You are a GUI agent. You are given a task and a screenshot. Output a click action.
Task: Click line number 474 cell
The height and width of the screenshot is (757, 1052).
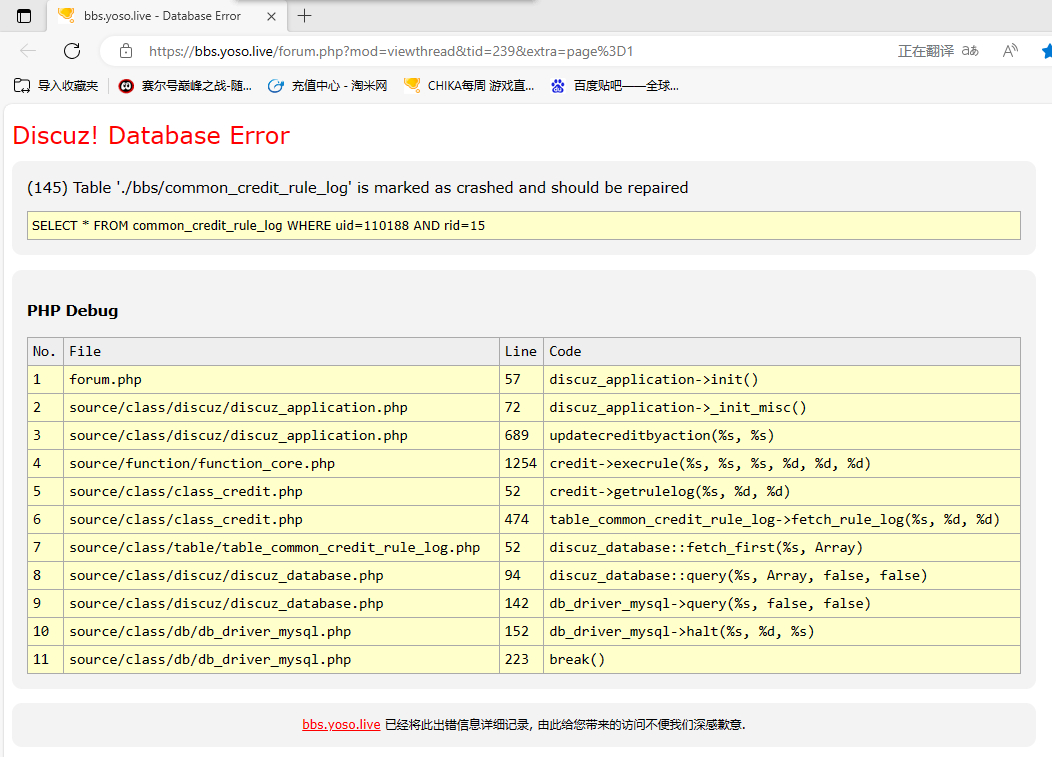(521, 519)
